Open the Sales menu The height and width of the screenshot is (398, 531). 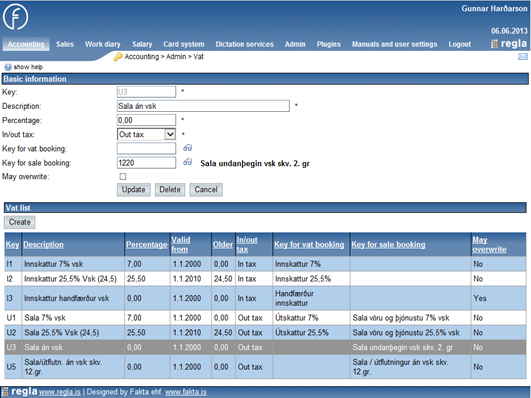tap(65, 44)
